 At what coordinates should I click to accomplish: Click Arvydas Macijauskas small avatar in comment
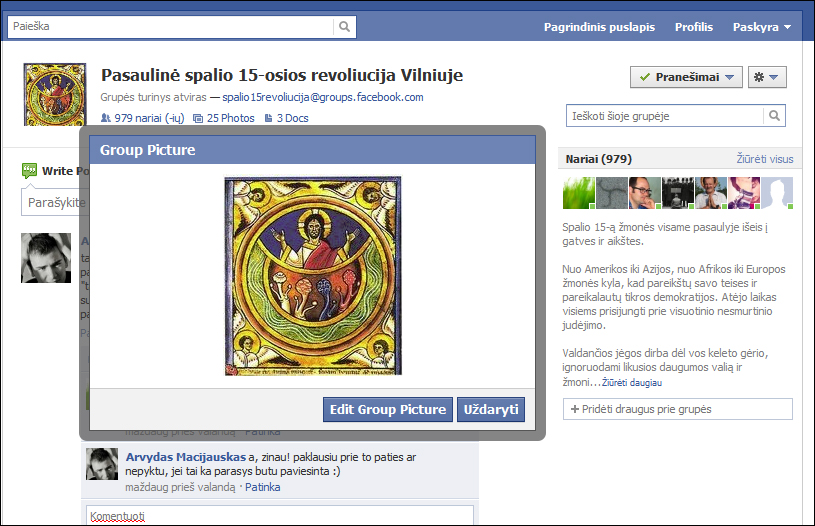click(102, 464)
